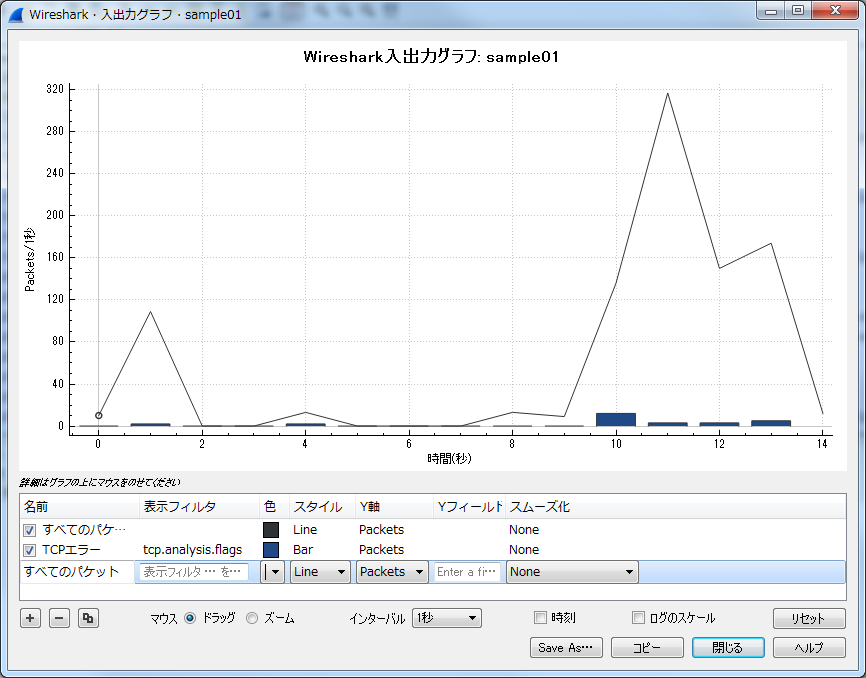The image size is (866, 678).
Task: Click the Bar style cell for TCPエラー
Action: pos(303,550)
